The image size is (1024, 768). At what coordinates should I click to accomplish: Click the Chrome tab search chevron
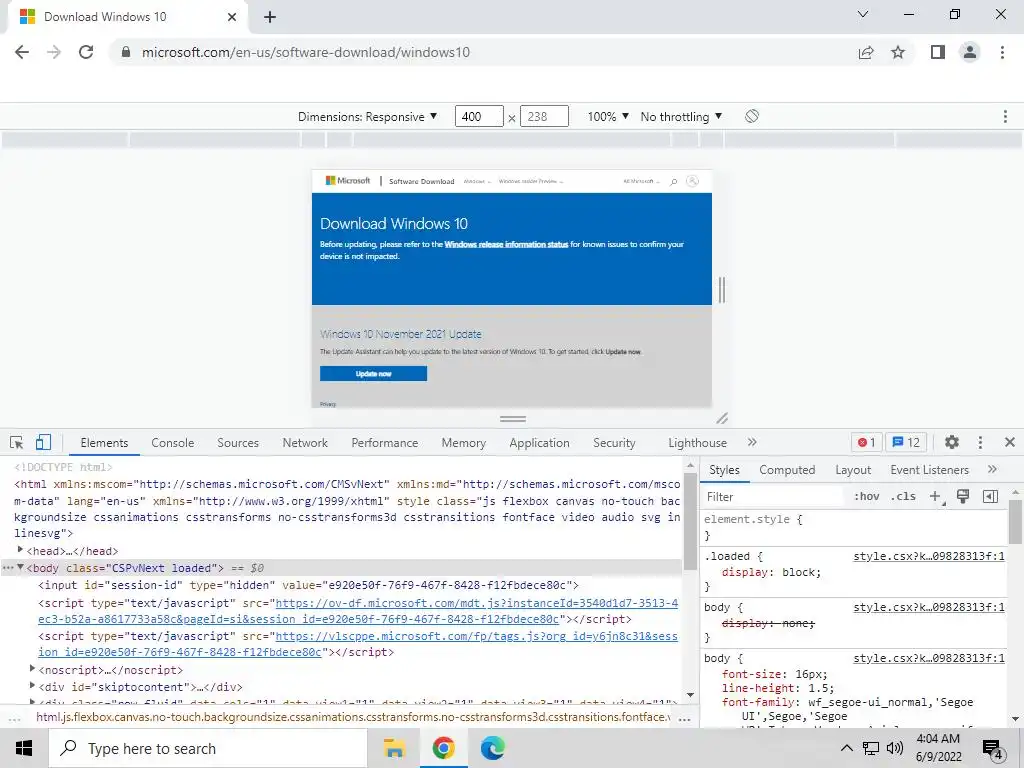tap(863, 14)
